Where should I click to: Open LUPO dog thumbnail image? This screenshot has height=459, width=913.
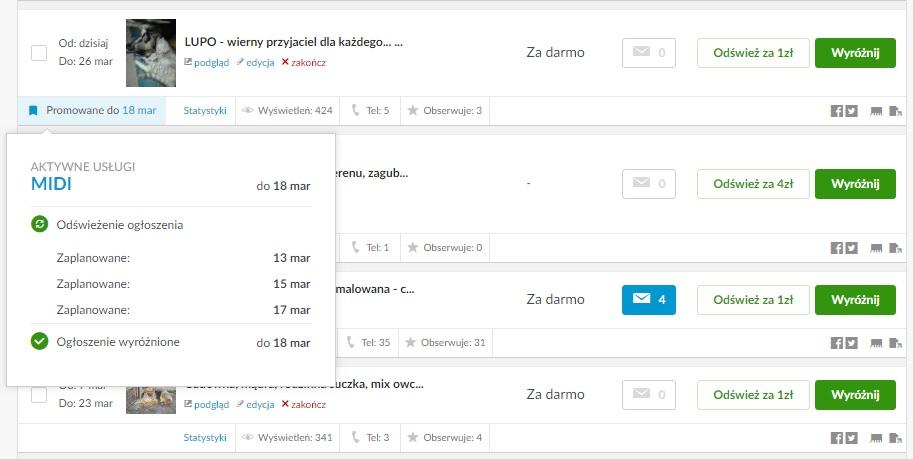[x=151, y=52]
